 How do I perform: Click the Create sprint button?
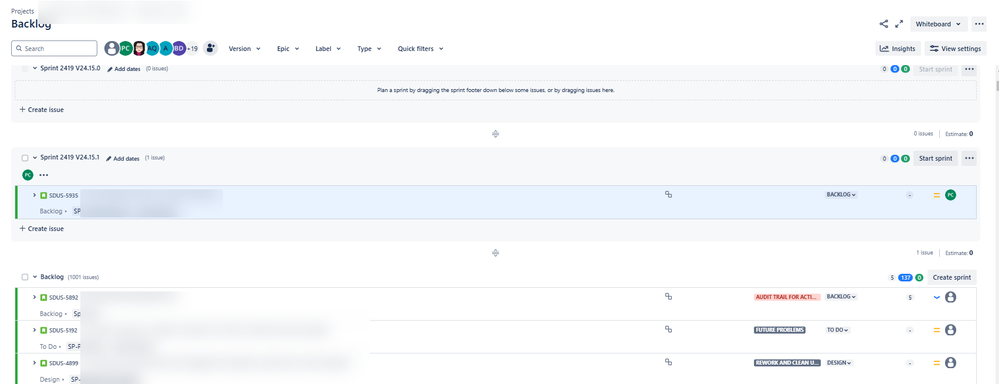(952, 277)
